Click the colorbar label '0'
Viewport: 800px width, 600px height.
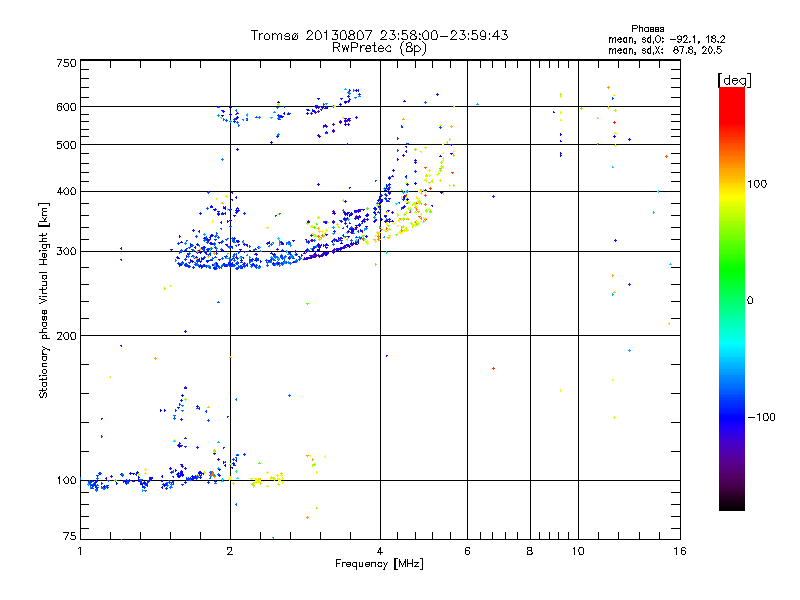[750, 301]
